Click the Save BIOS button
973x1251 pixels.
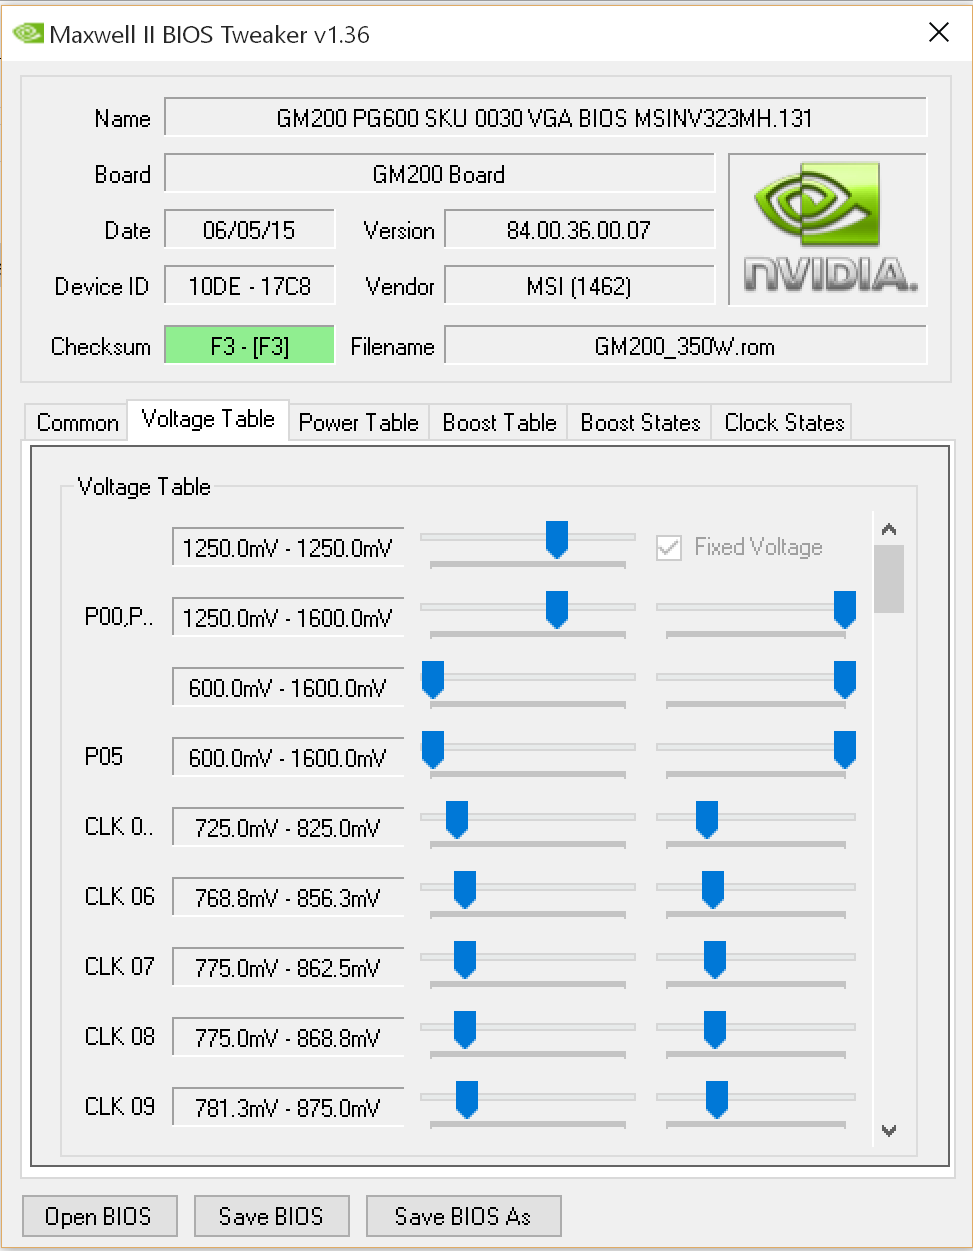(271, 1216)
